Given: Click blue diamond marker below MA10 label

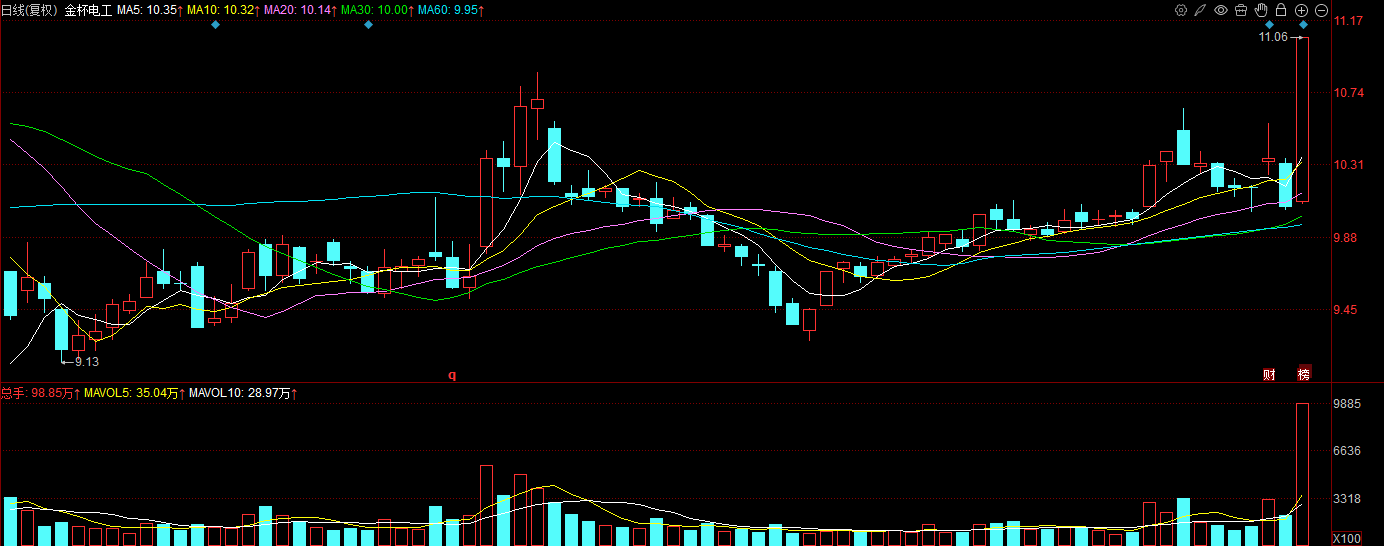Looking at the screenshot, I should click(215, 25).
